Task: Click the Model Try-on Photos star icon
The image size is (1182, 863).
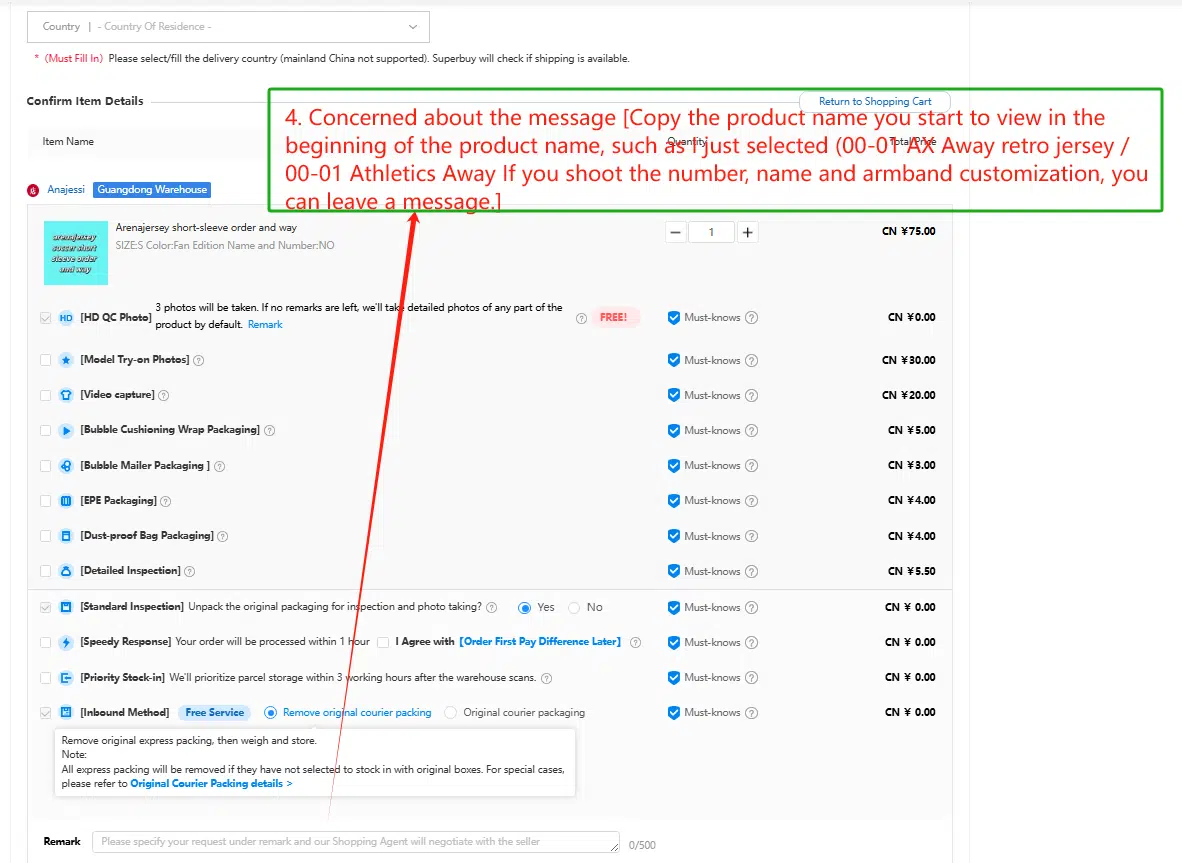Action: tap(66, 360)
